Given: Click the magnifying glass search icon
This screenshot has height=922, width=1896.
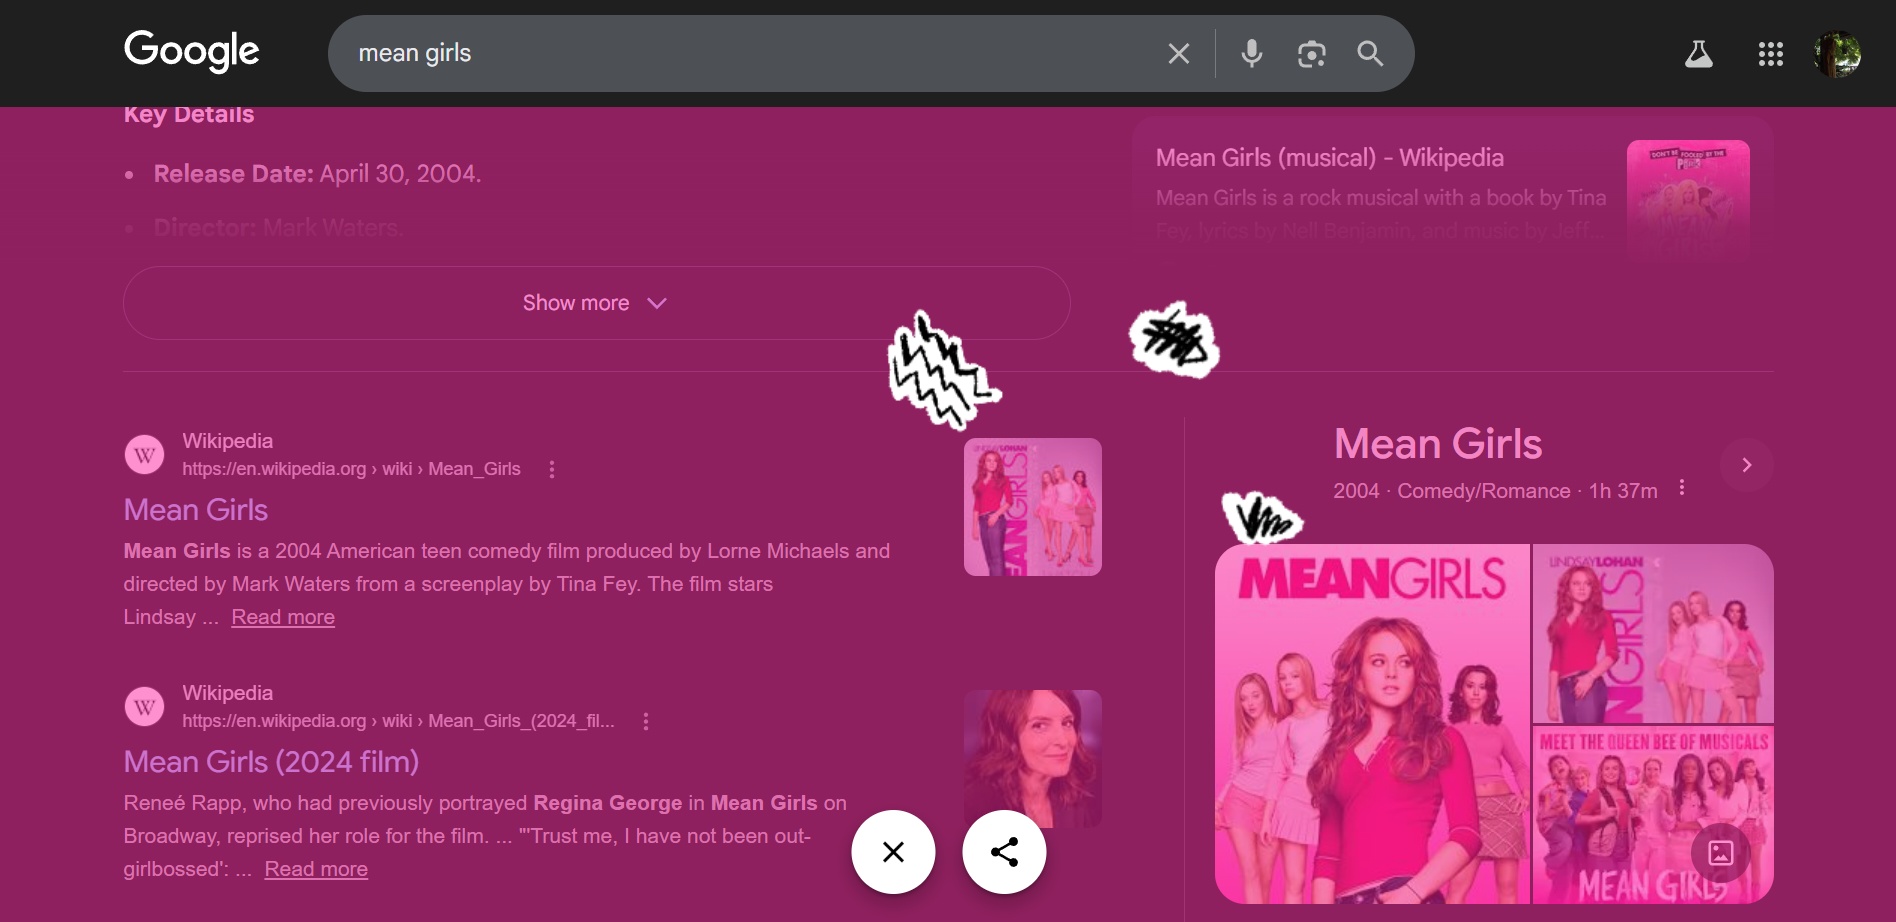Looking at the screenshot, I should [x=1370, y=54].
